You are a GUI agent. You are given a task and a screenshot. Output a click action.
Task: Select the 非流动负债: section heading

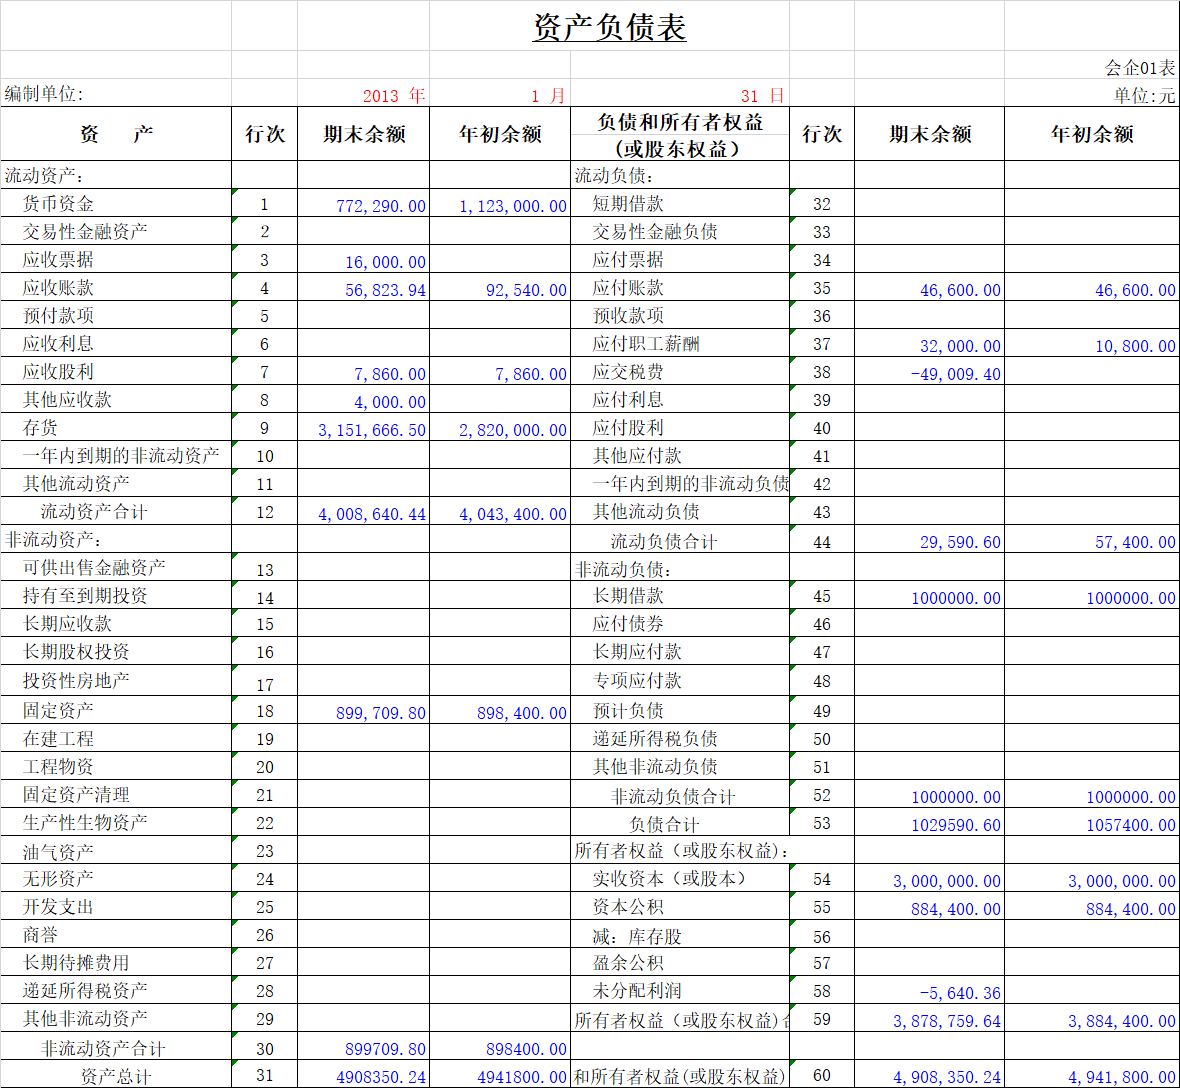622,570
